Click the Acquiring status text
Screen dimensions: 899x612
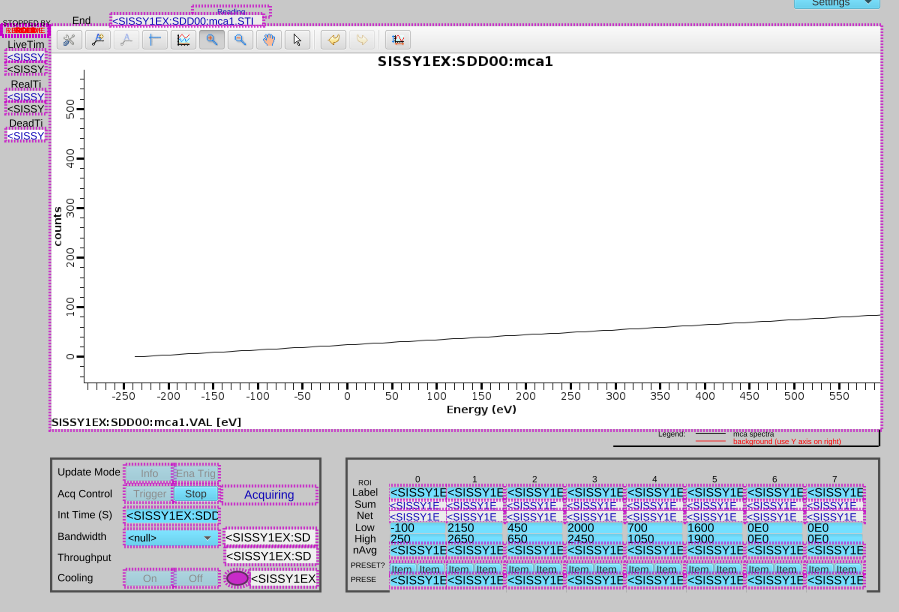pos(269,495)
